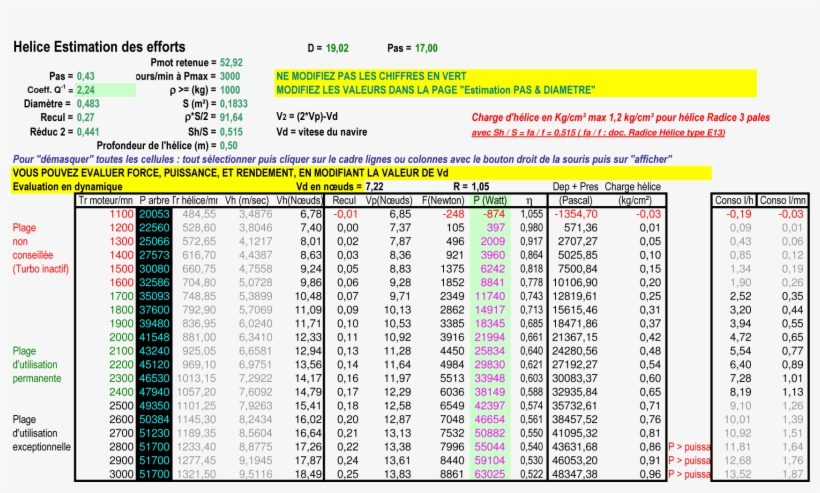Select the green Coeff. Q value 2,24 cell
The image size is (820, 493).
(x=106, y=90)
